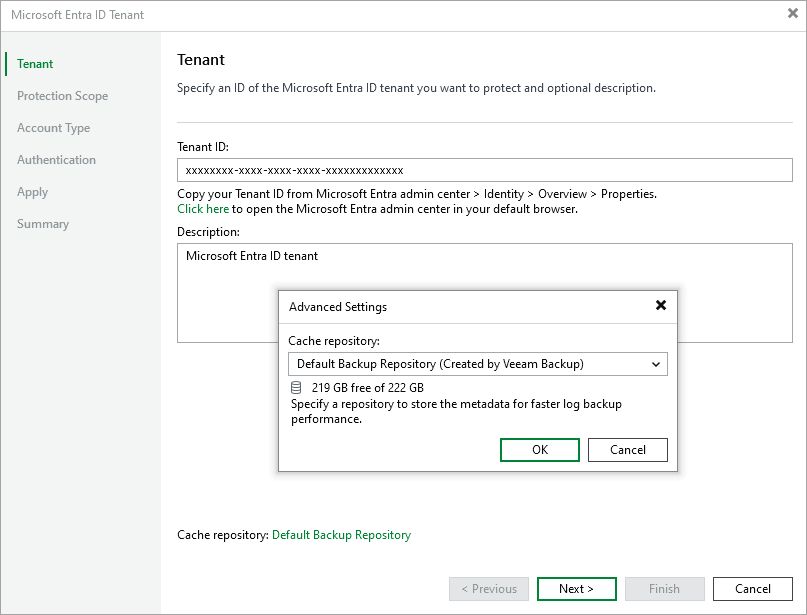The width and height of the screenshot is (807, 615).
Task: Open the Default Backup Repository link at bottom
Action: [341, 535]
